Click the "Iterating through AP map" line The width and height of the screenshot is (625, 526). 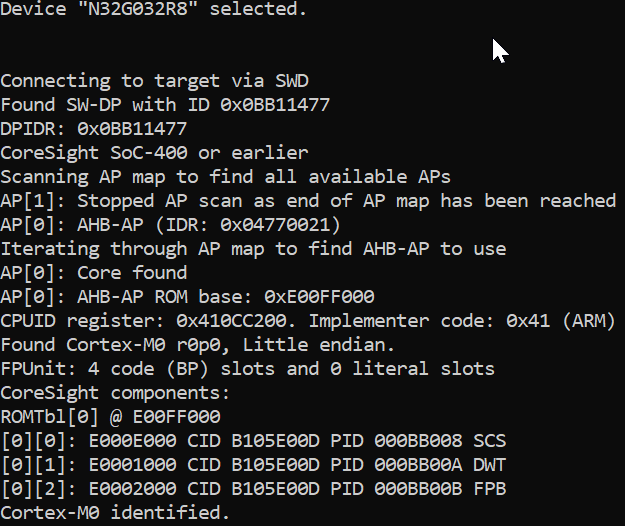[253, 249]
